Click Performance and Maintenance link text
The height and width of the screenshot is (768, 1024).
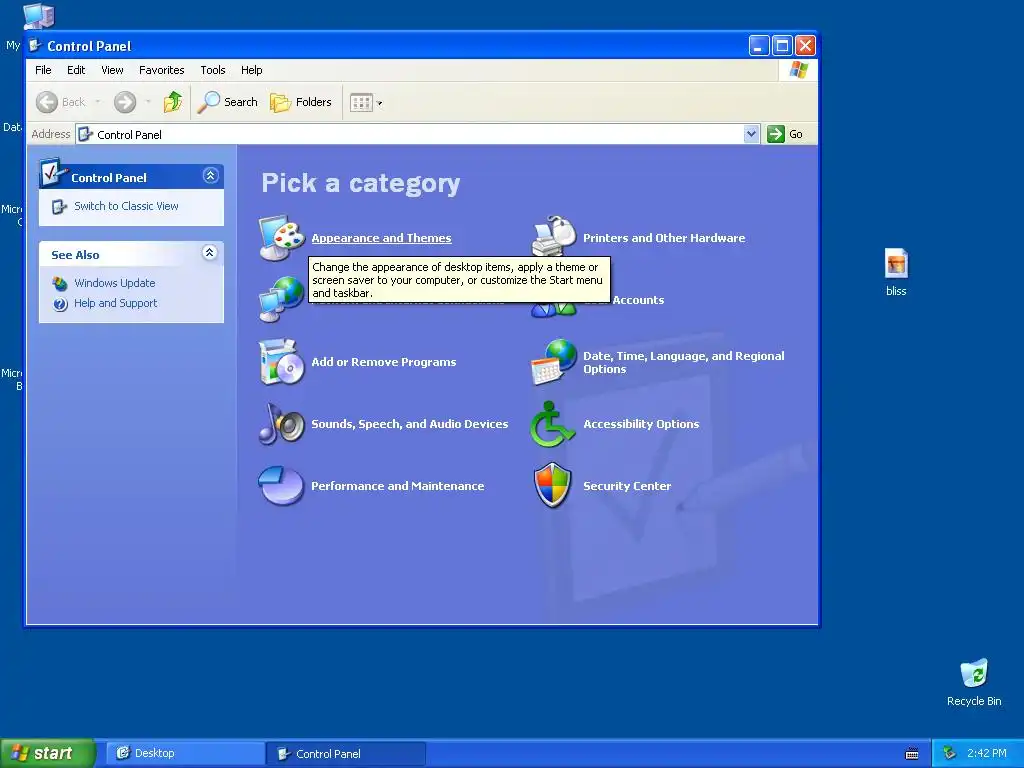click(398, 486)
